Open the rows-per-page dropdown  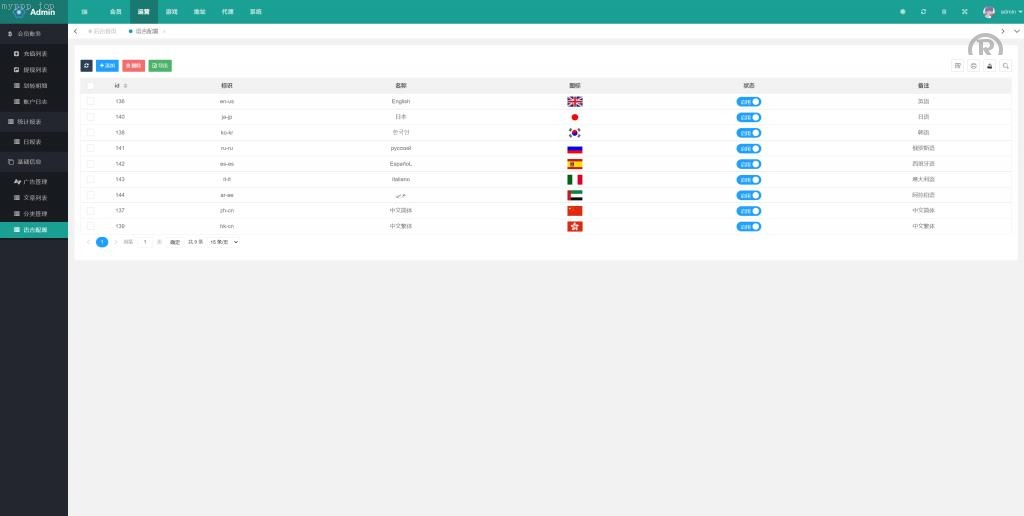point(223,242)
